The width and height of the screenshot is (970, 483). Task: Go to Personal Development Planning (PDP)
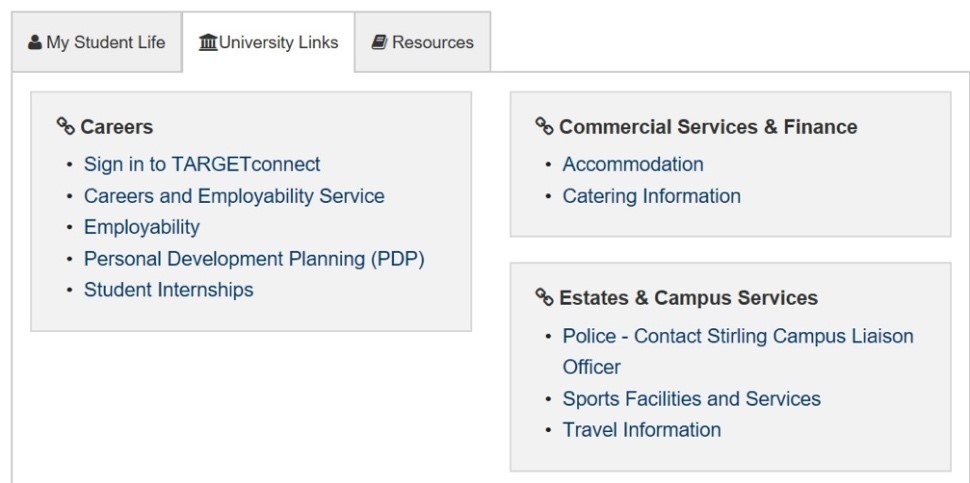click(x=254, y=259)
